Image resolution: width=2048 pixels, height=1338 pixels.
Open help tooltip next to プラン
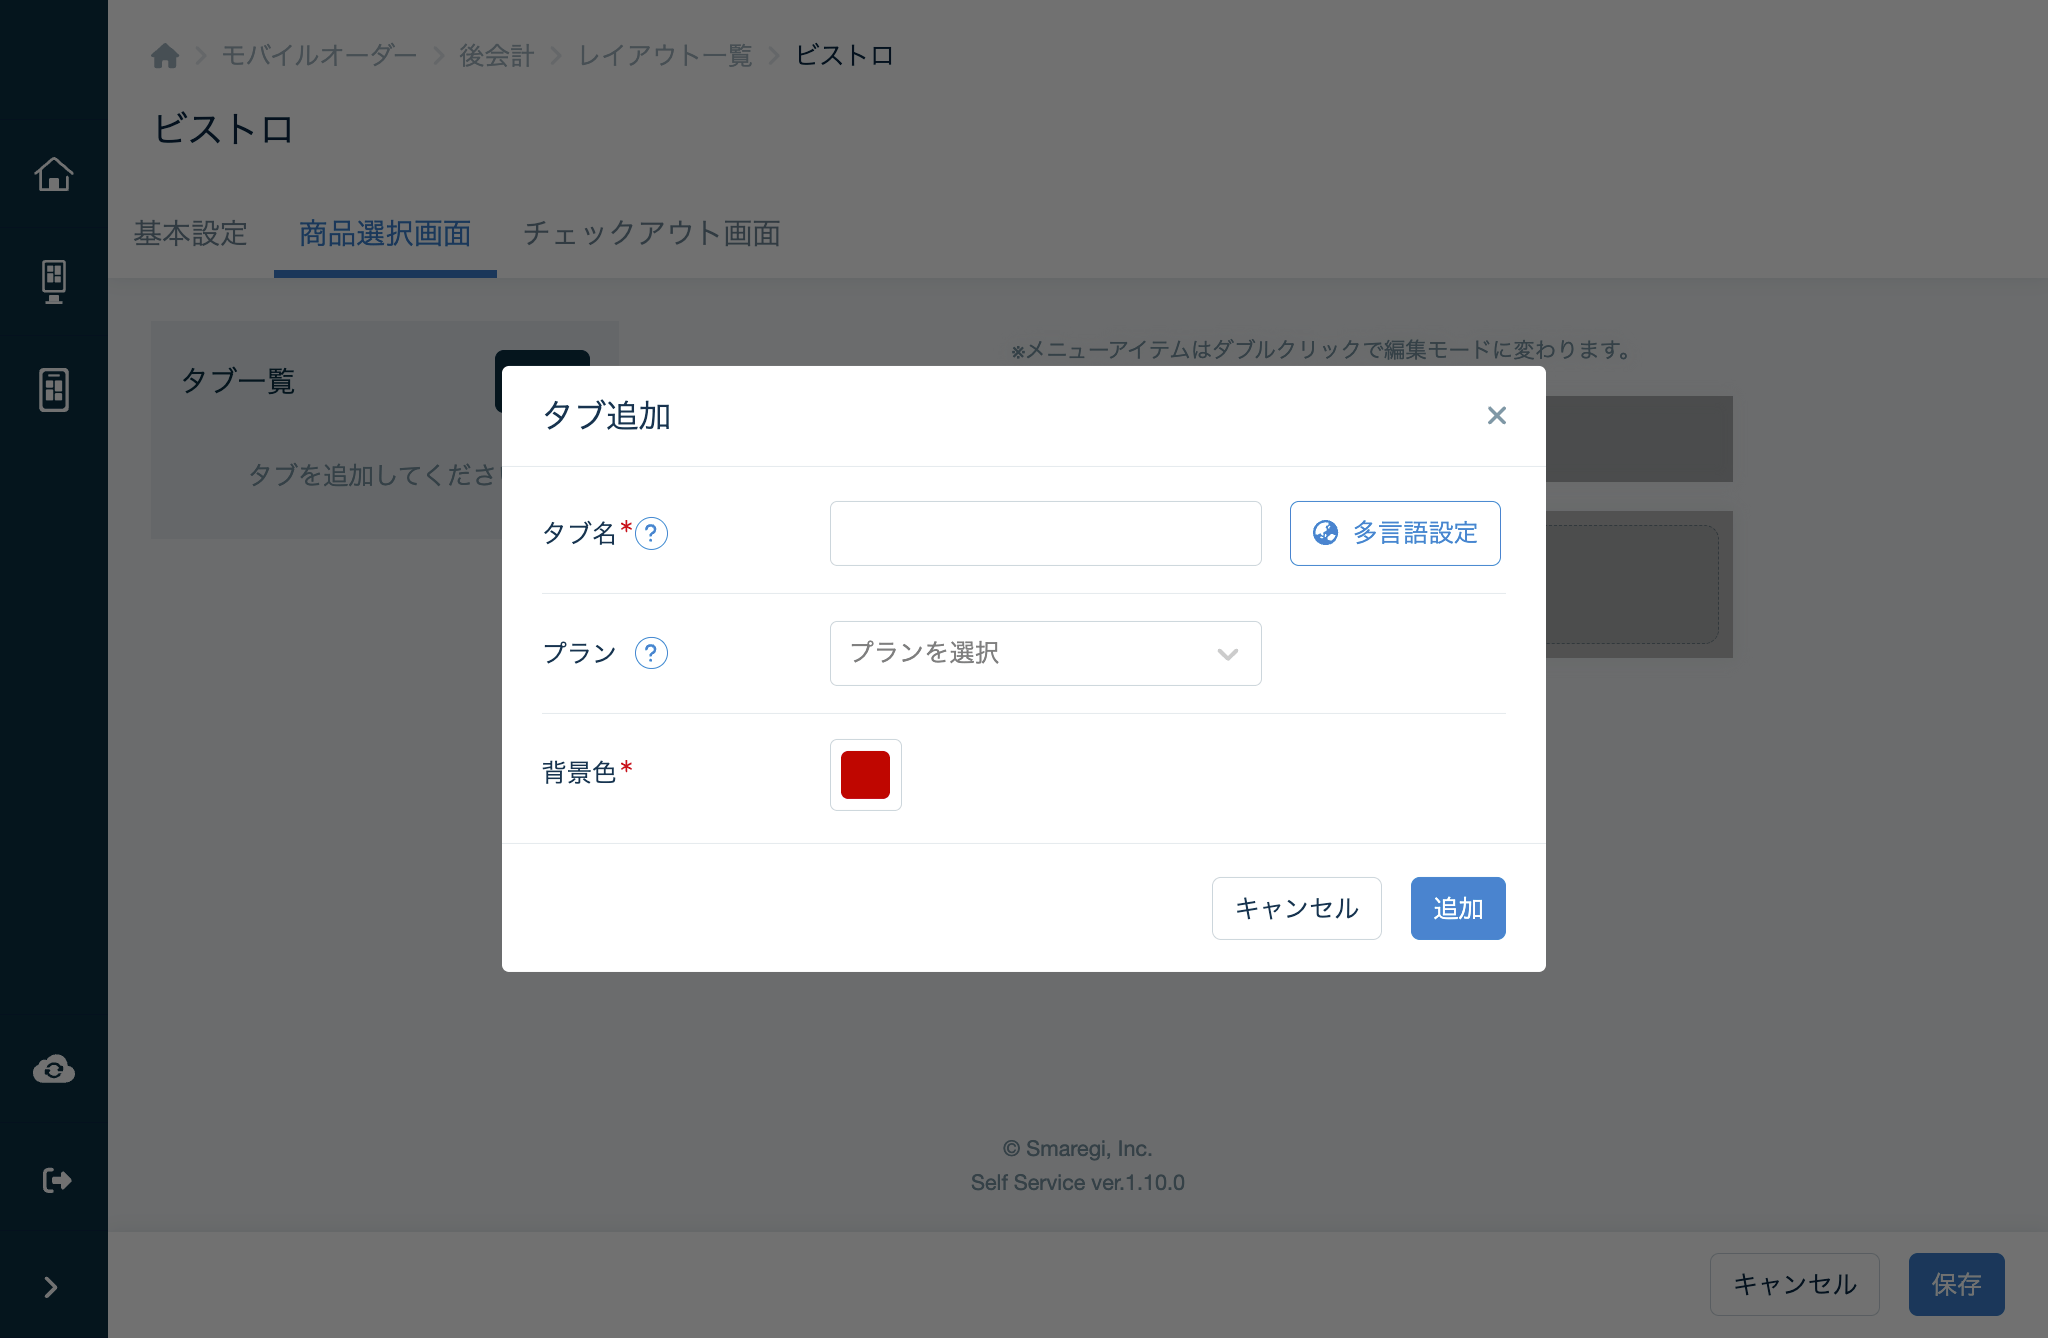click(652, 653)
